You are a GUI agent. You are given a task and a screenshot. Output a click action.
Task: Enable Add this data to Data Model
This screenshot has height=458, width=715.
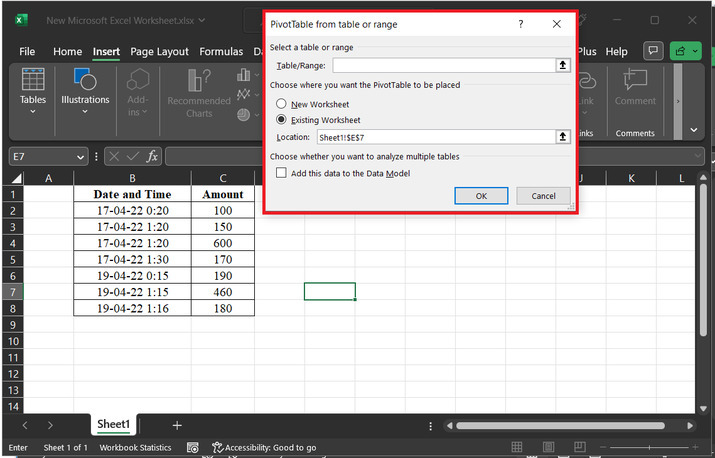[x=282, y=173]
